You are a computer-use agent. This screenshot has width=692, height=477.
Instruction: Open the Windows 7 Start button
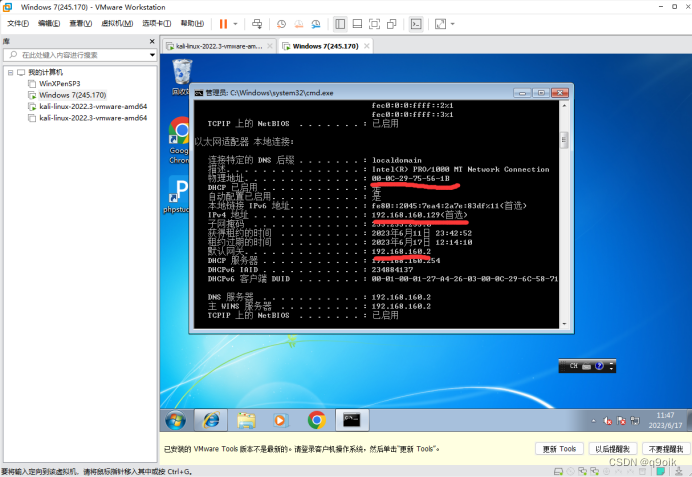(x=176, y=420)
